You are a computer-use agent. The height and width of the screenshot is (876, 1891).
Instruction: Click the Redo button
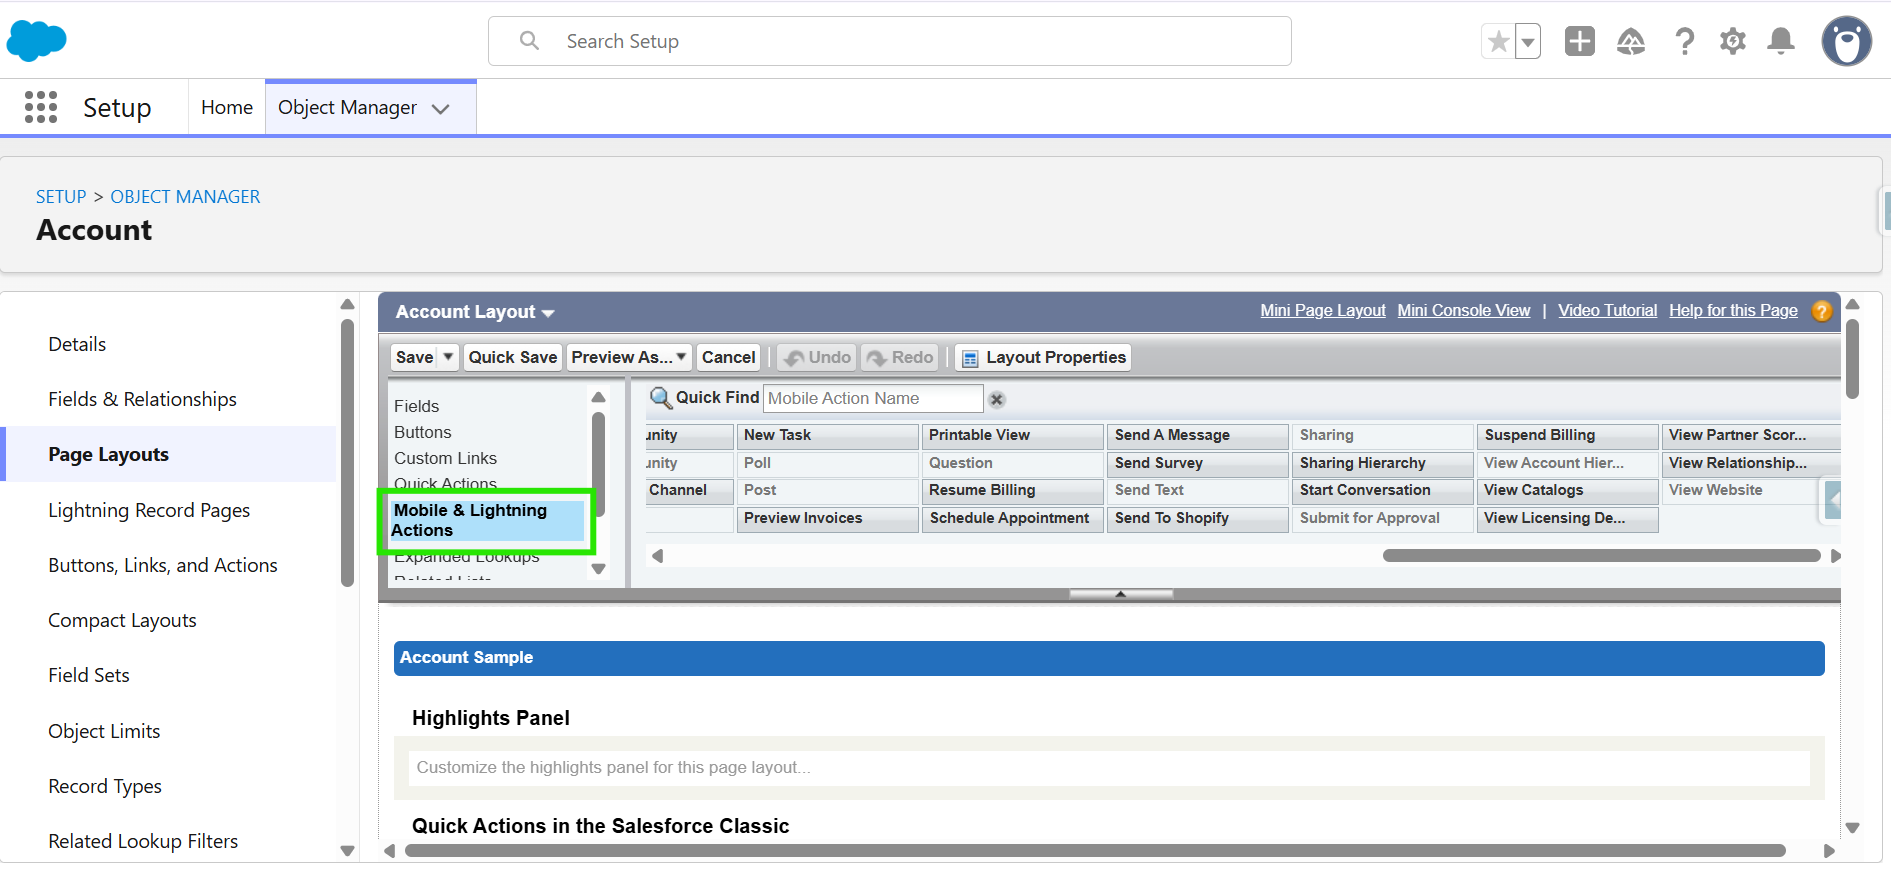(x=900, y=357)
